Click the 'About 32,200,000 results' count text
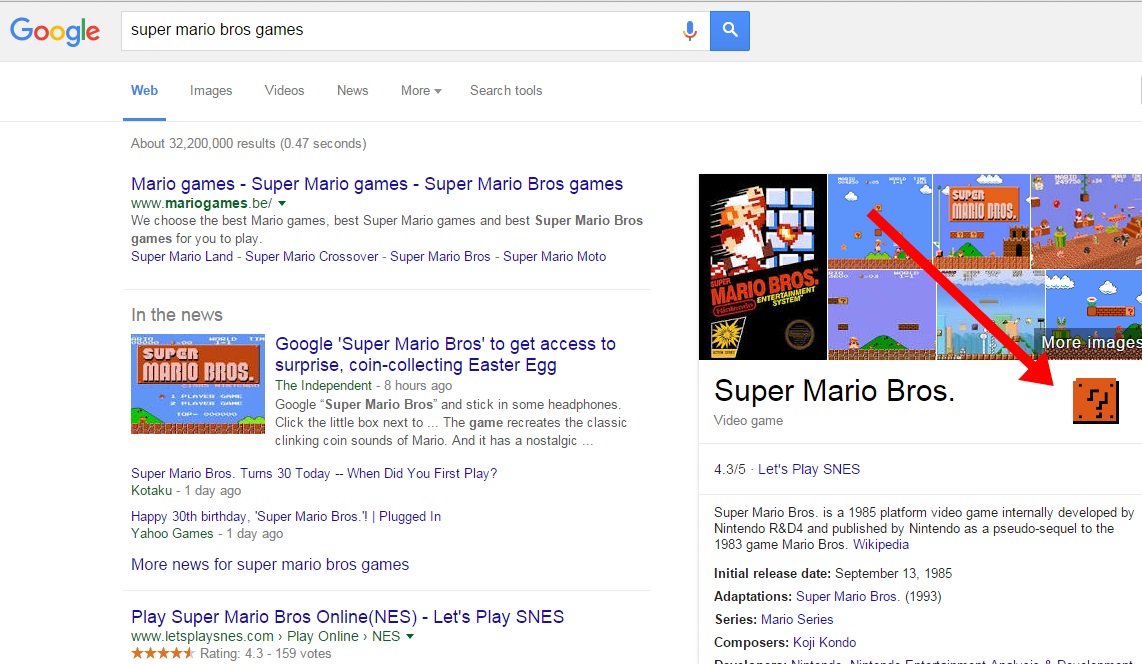The width and height of the screenshot is (1142, 664). pyautogui.click(x=248, y=143)
